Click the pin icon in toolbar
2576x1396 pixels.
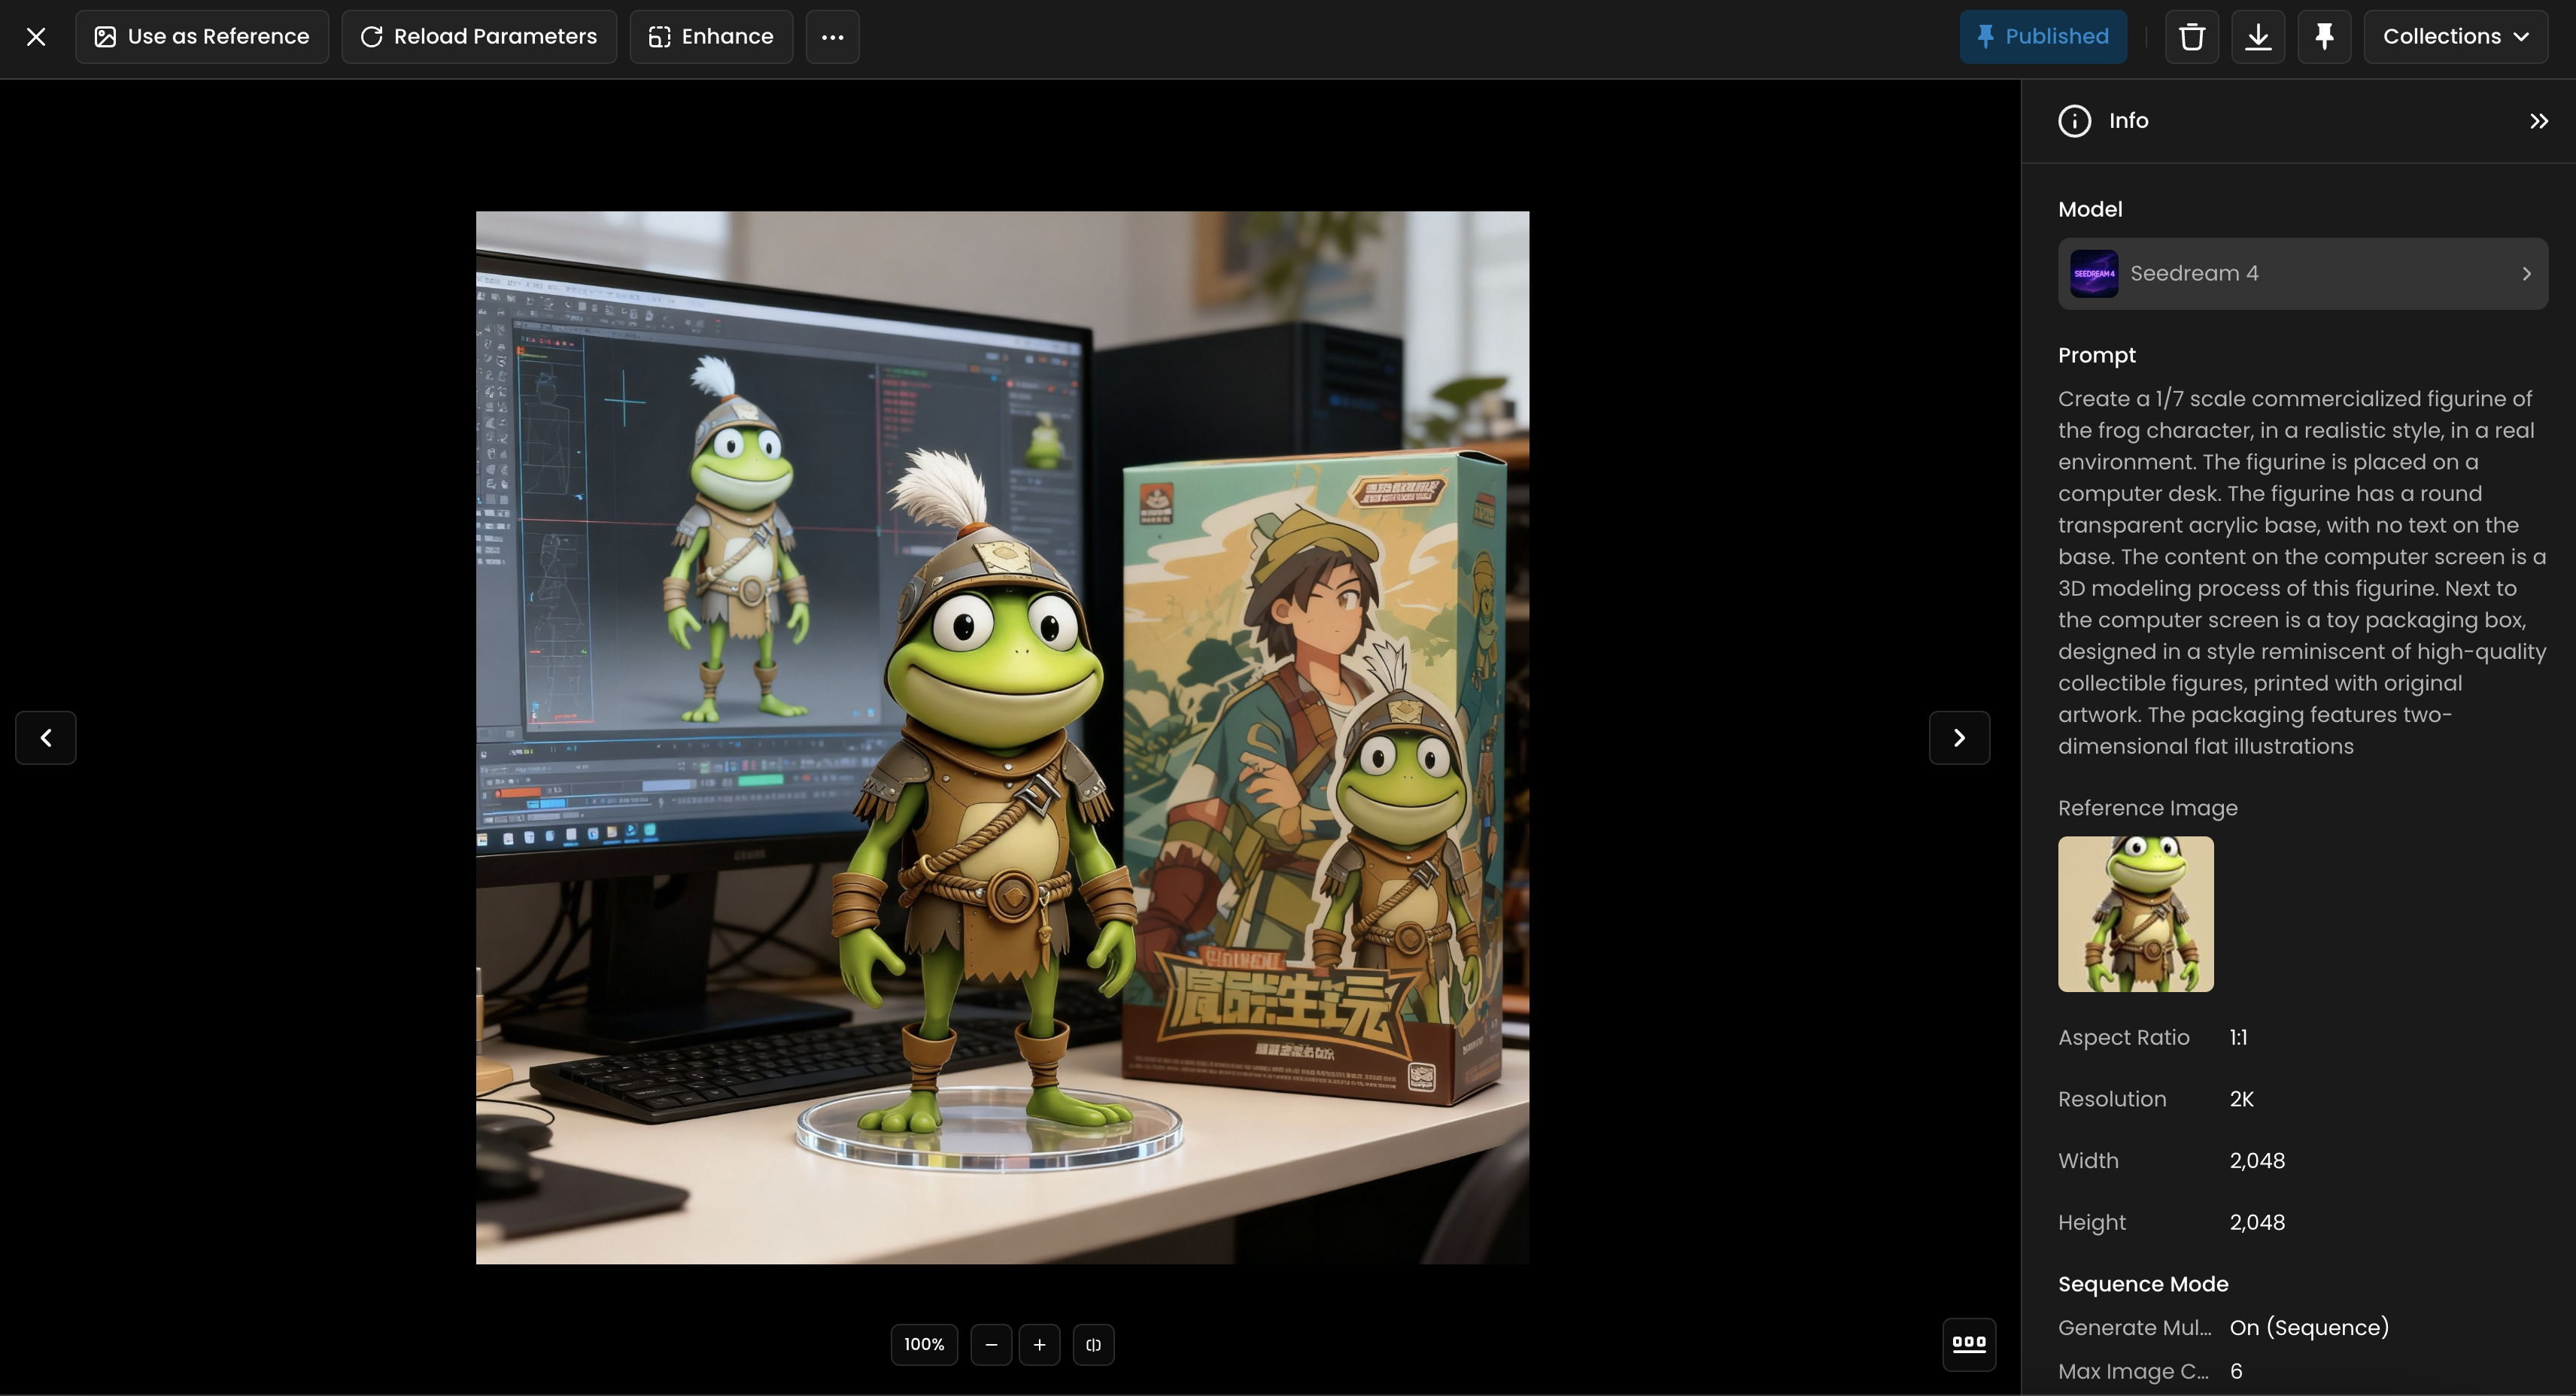point(2324,37)
